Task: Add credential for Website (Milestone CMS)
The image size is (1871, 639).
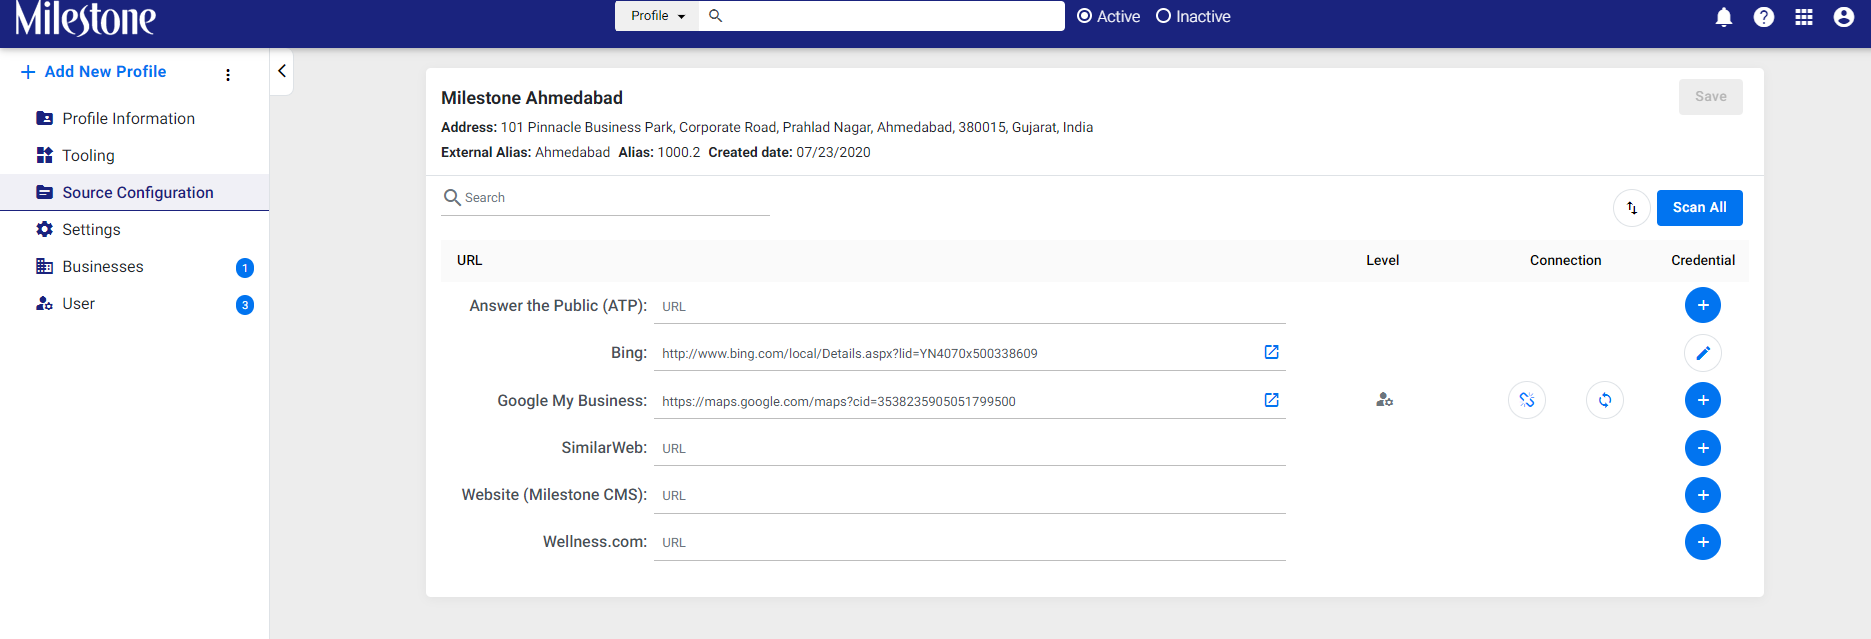Action: pos(1703,495)
